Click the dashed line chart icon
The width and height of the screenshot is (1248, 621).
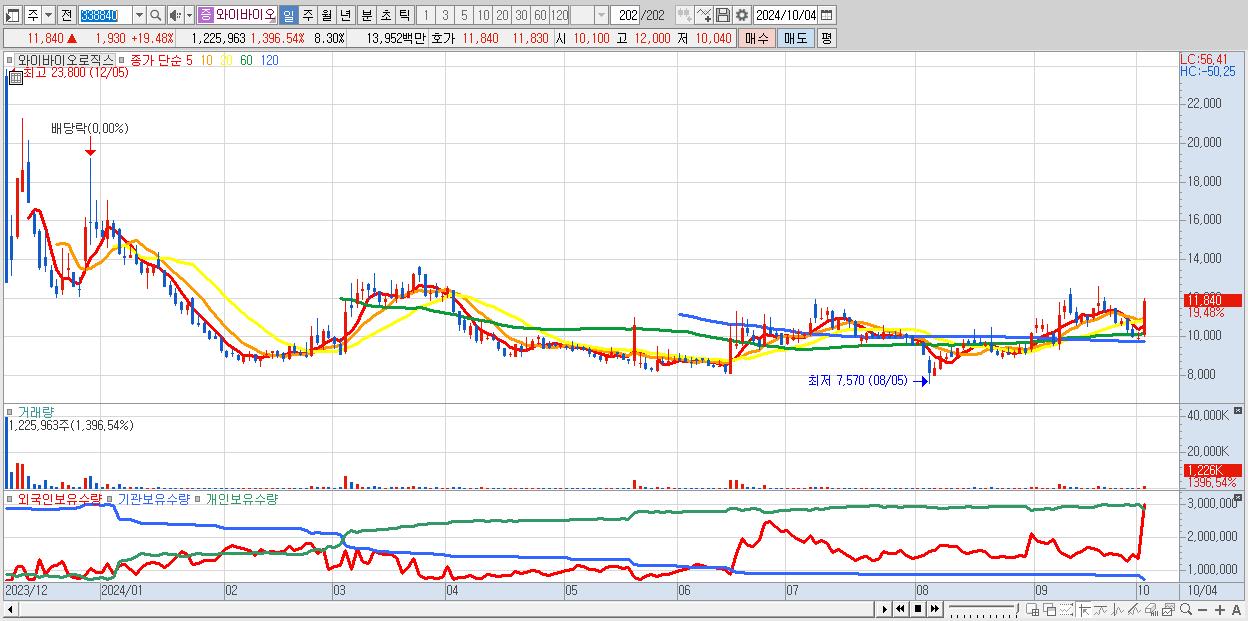coord(1067,609)
